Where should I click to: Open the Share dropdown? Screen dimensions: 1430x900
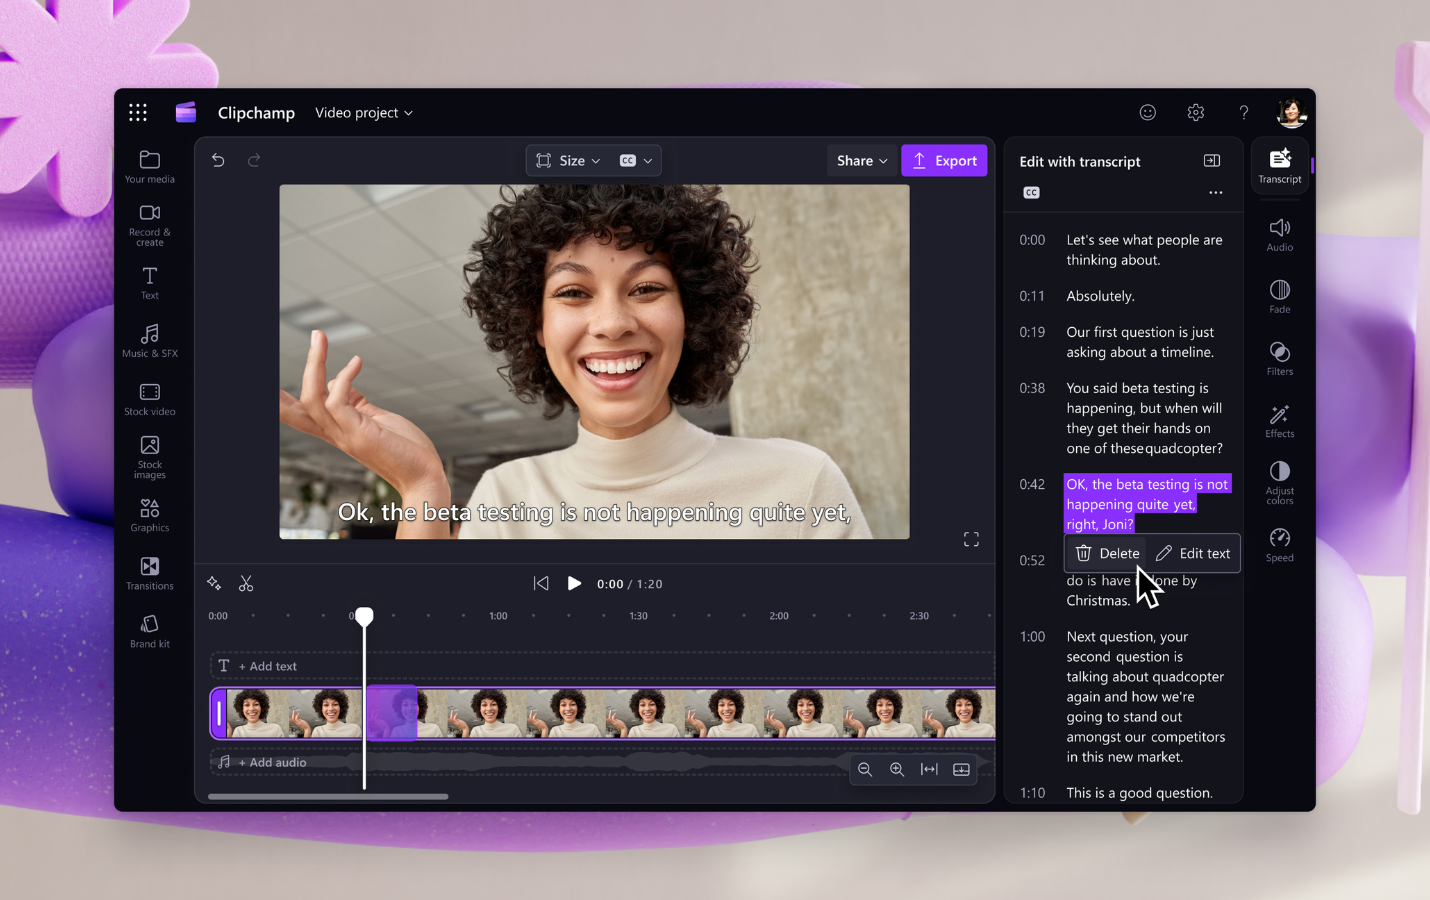click(x=862, y=160)
